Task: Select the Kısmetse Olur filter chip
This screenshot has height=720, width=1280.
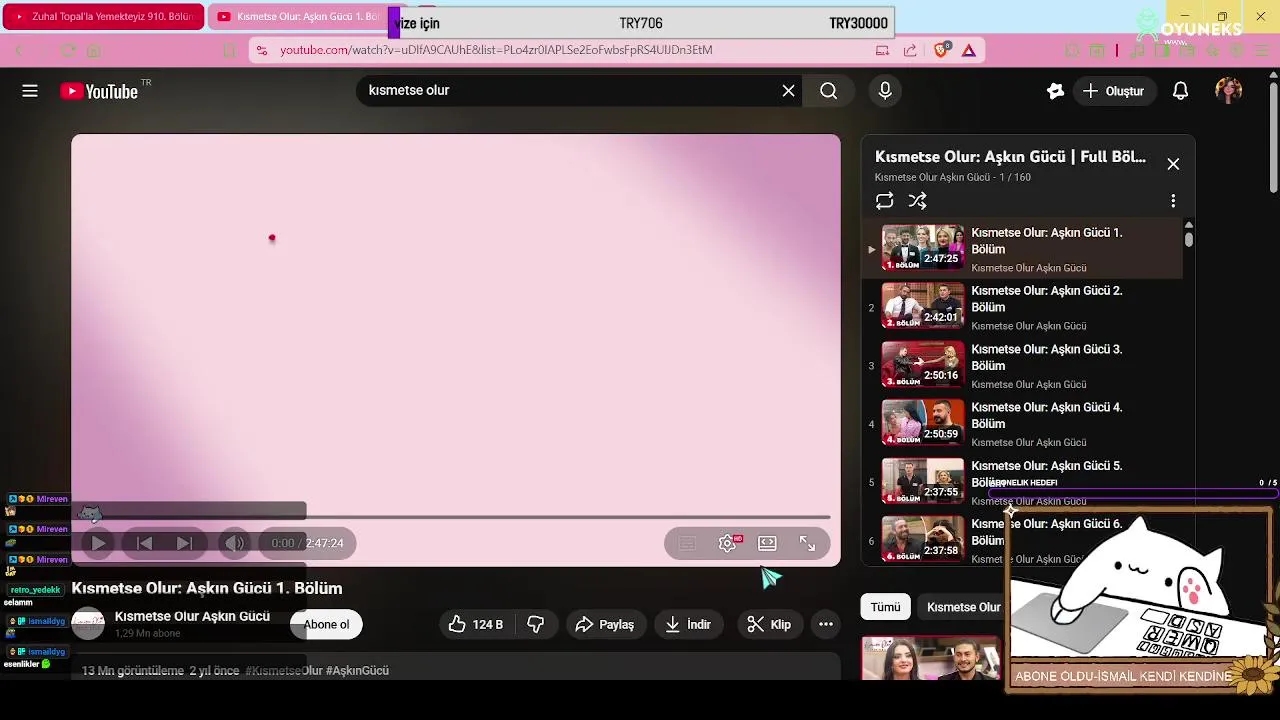Action: [963, 607]
